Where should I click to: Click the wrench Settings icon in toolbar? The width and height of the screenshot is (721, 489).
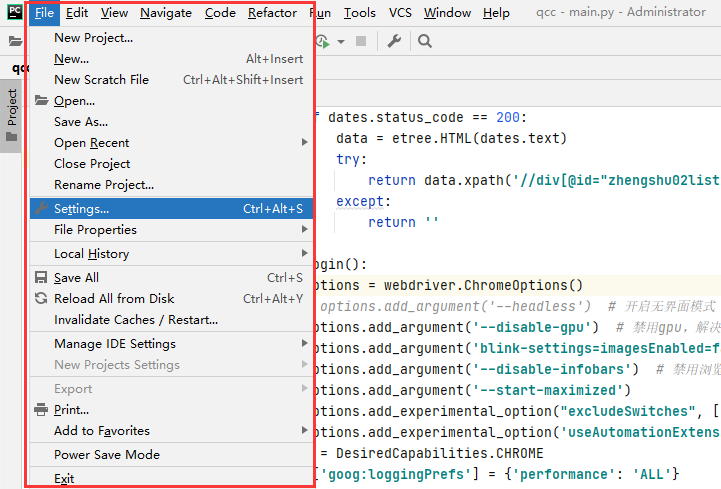pyautogui.click(x=394, y=41)
